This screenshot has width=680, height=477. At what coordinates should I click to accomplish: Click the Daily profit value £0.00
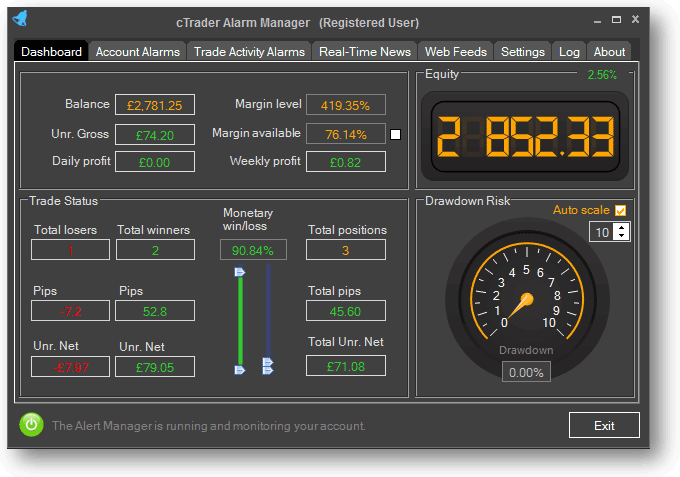pos(155,162)
